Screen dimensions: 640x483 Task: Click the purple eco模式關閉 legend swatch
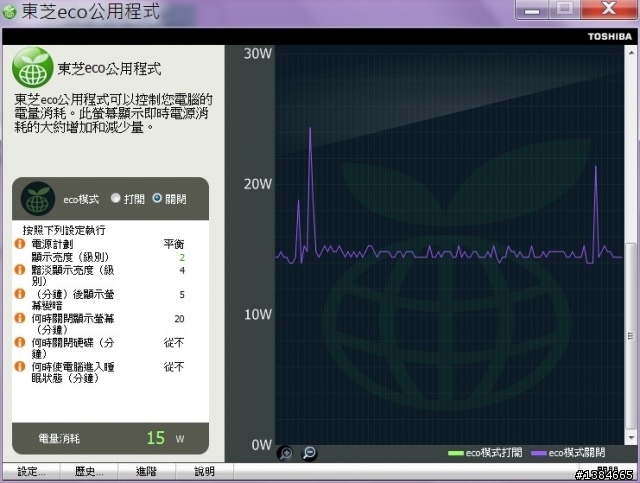point(539,453)
